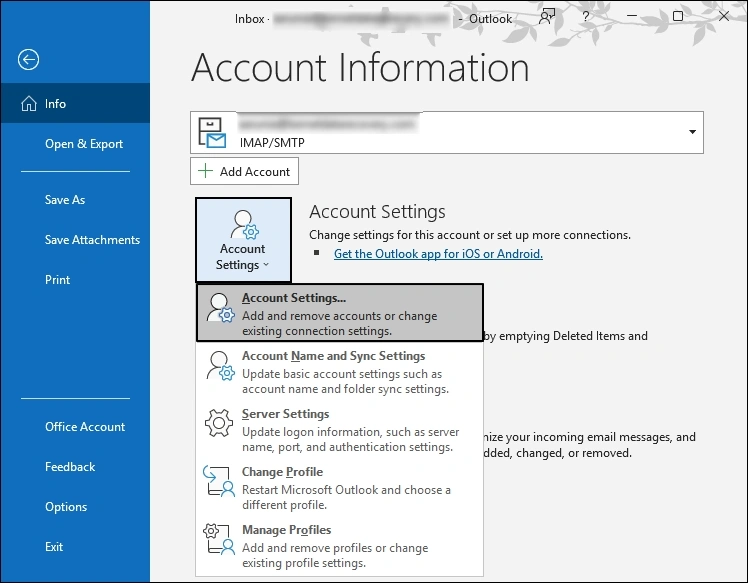Click the IMAP/SMTP label text
The height and width of the screenshot is (583, 748).
272,143
